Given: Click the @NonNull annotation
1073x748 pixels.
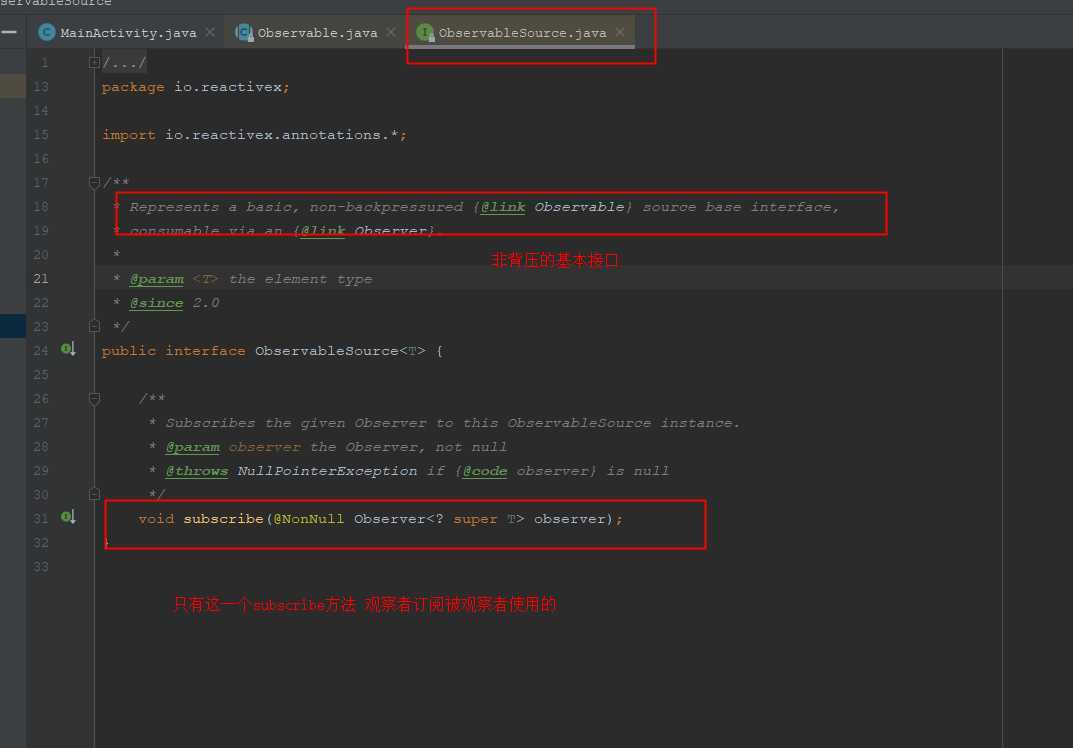Looking at the screenshot, I should click(309, 519).
